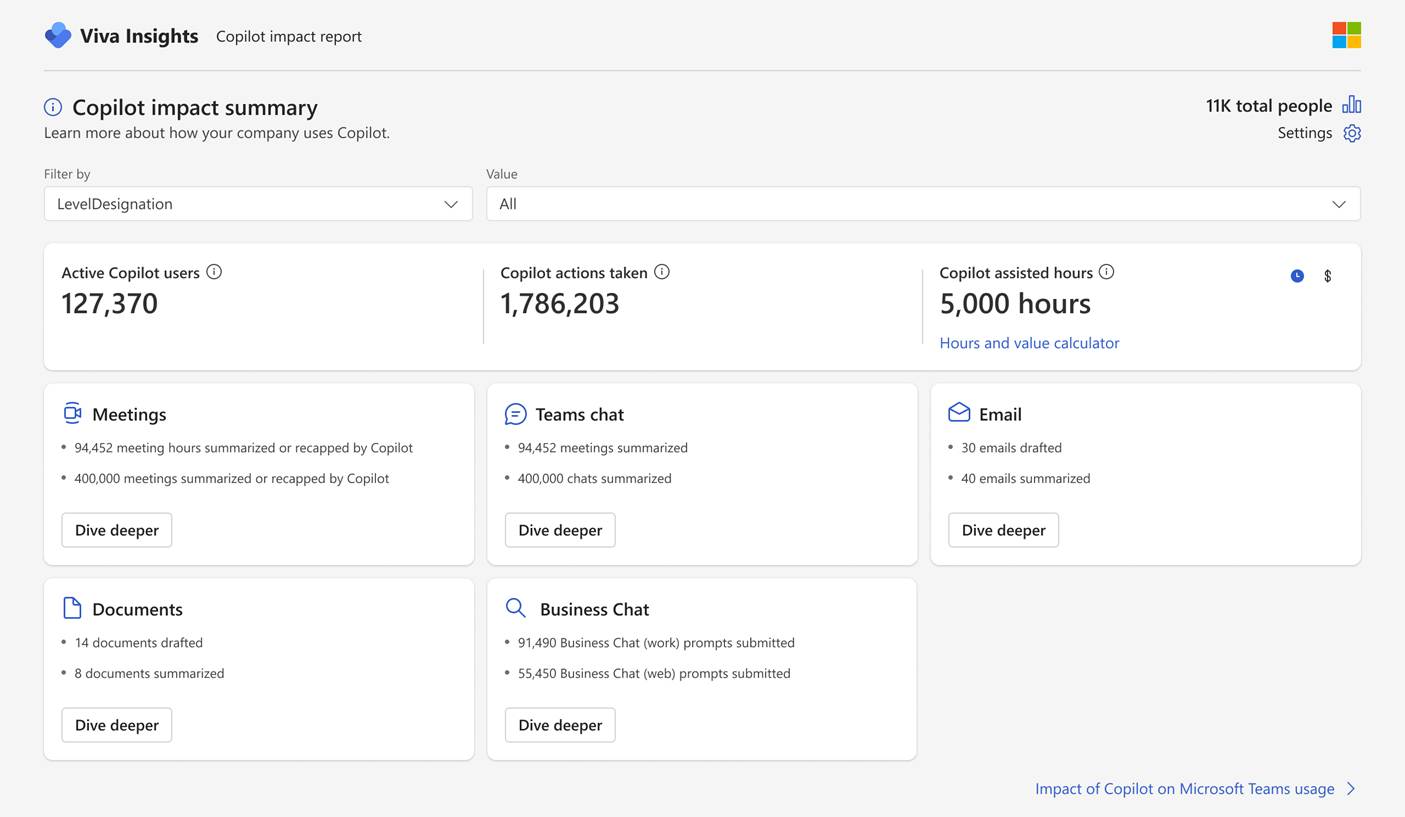
Task: Click the 'Filter by' label
Action: [x=67, y=174]
